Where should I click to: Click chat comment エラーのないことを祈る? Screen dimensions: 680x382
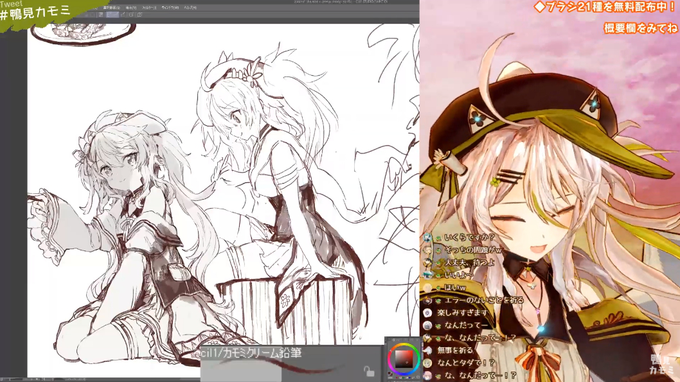(484, 300)
